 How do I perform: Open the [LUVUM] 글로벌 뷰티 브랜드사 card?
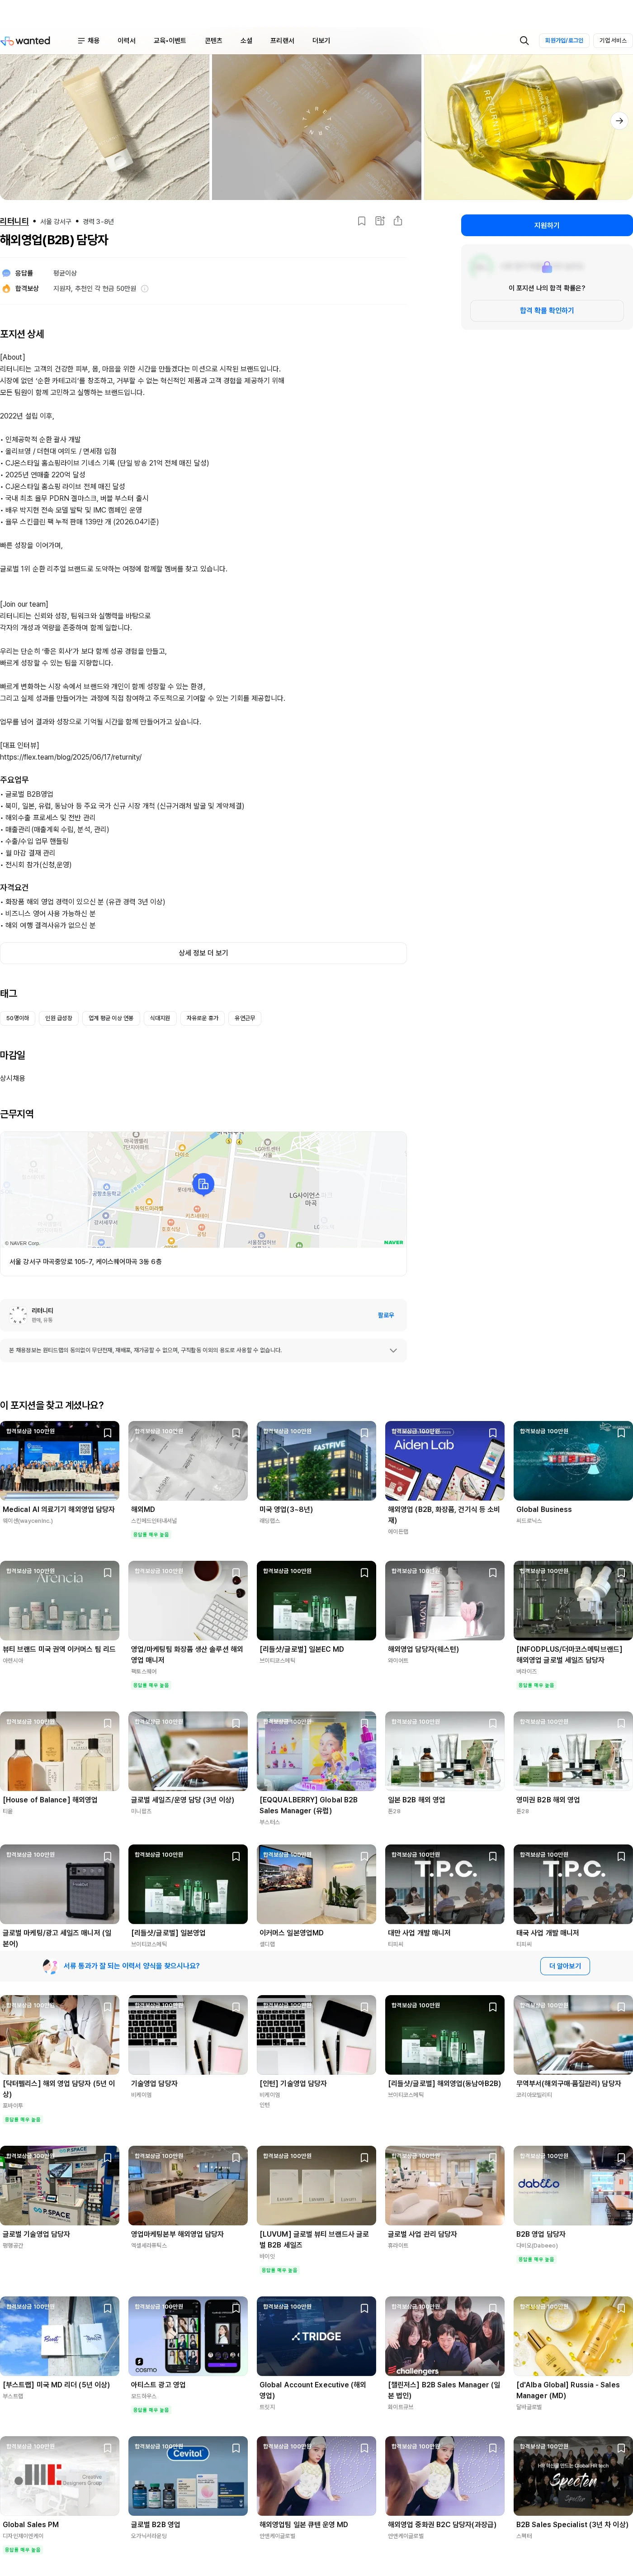pos(316,2210)
